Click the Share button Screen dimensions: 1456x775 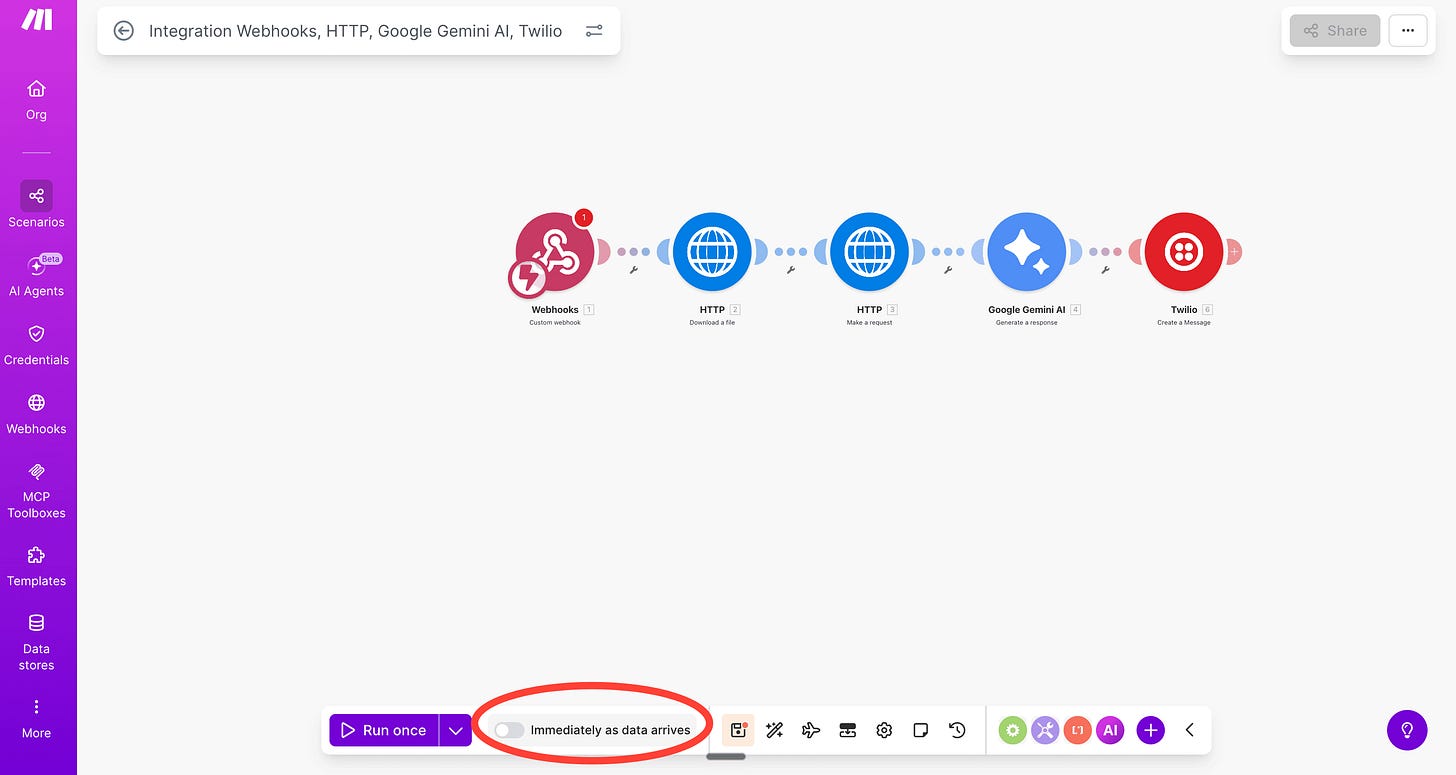pyautogui.click(x=1335, y=31)
